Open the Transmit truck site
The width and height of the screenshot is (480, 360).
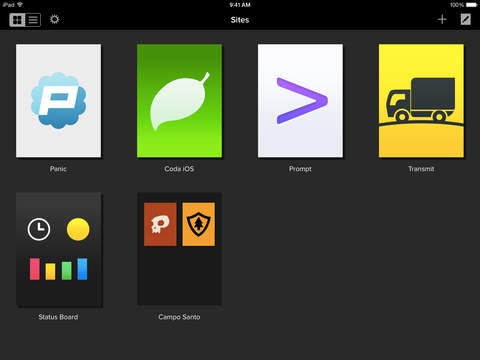point(421,101)
